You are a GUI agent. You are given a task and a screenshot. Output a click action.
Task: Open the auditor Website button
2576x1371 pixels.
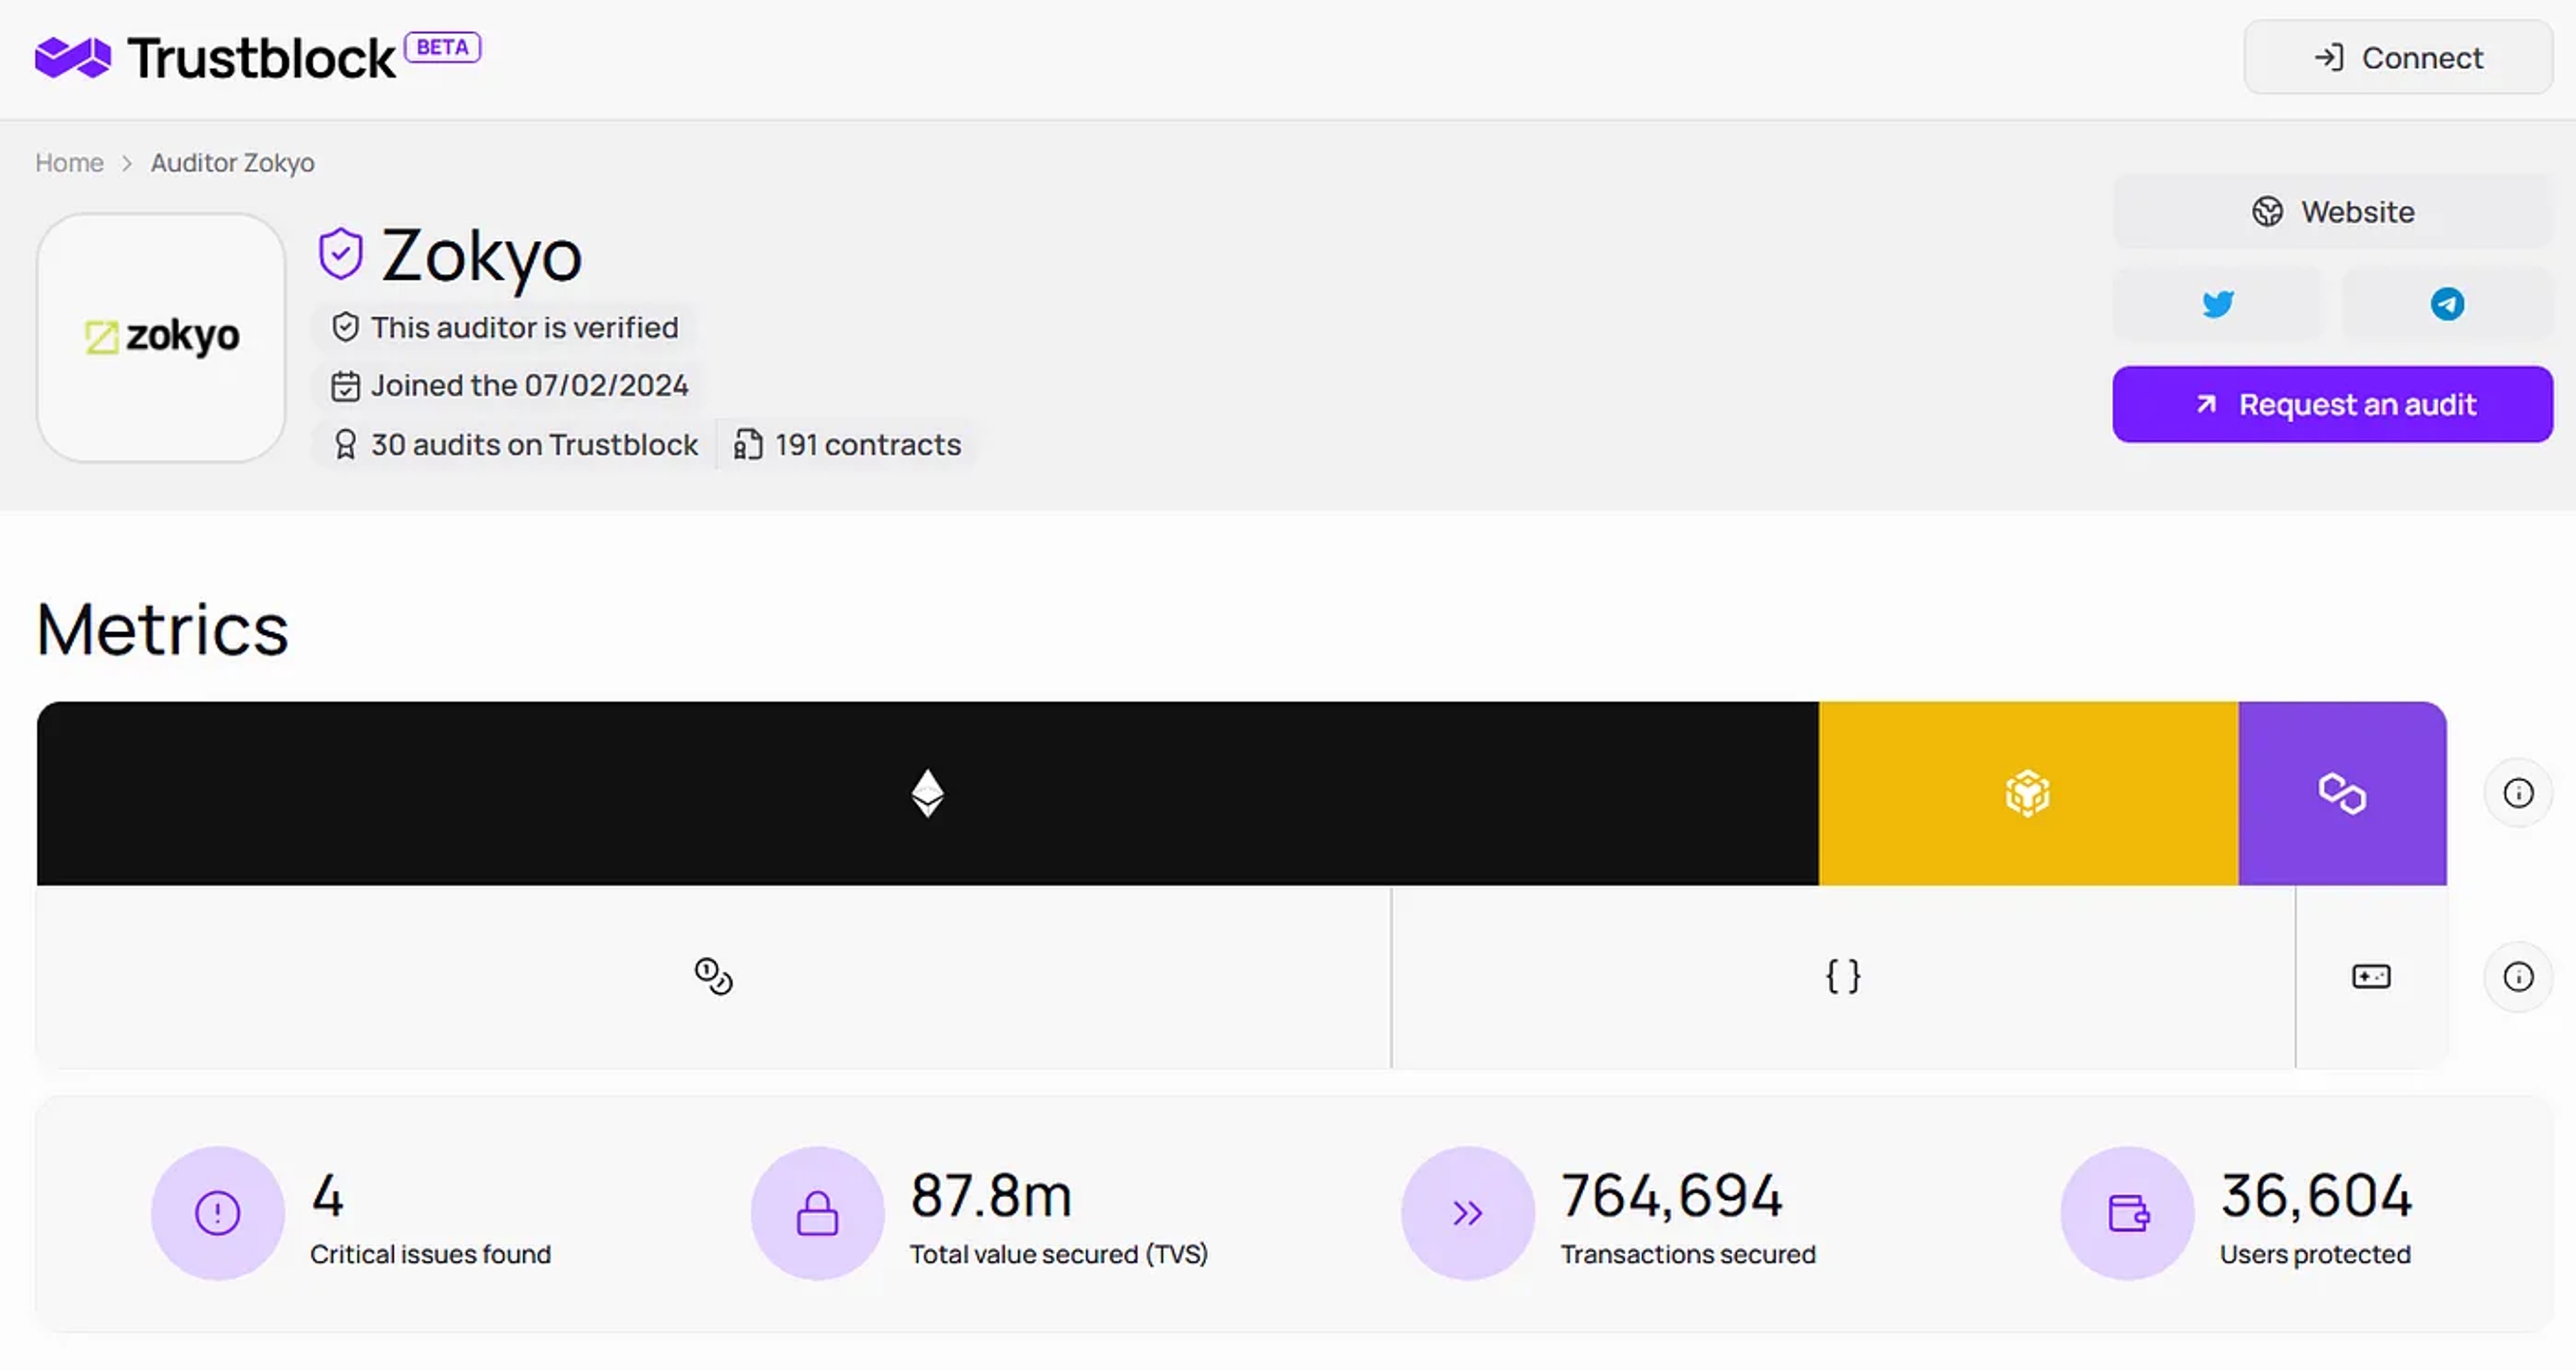point(2332,211)
